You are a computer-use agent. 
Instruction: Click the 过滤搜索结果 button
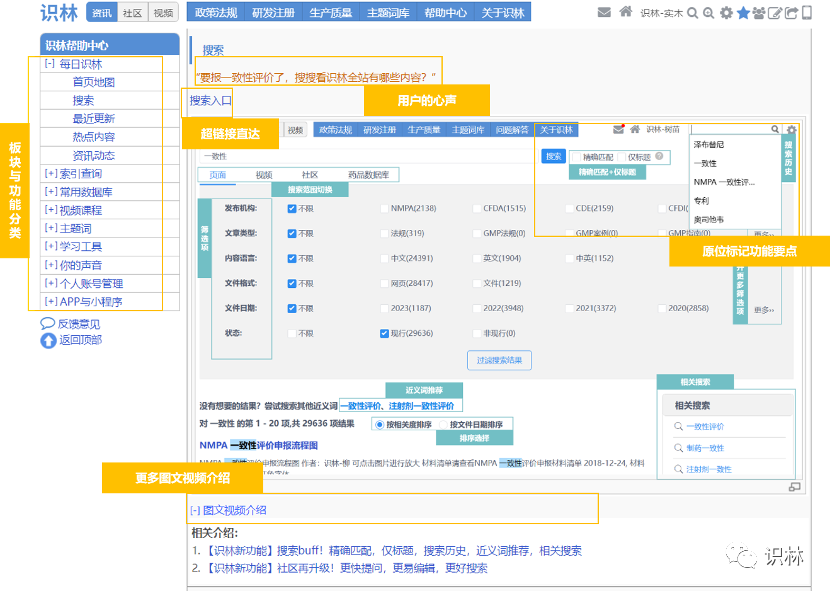pos(499,361)
